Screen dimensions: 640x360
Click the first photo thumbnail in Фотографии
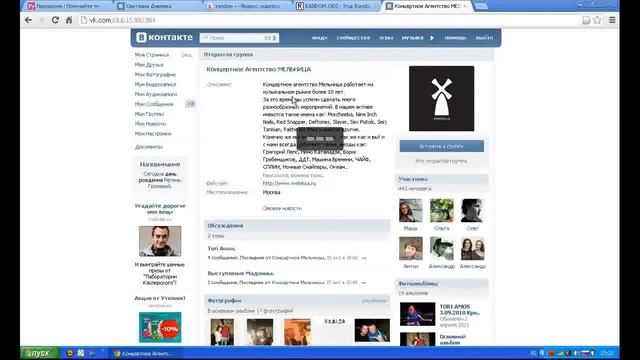click(x=222, y=332)
